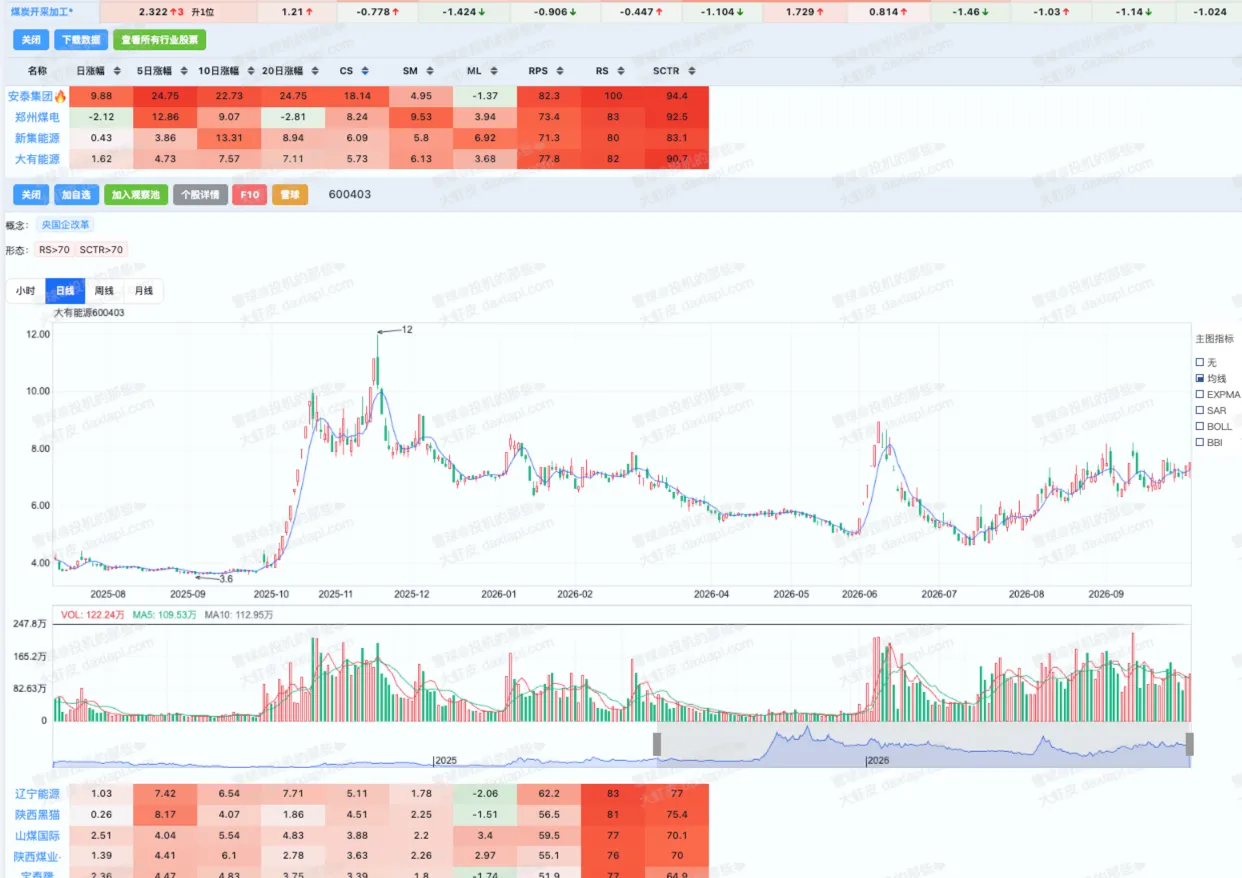1242x878 pixels.
Task: Click the 下载数据 button
Action: pos(80,40)
